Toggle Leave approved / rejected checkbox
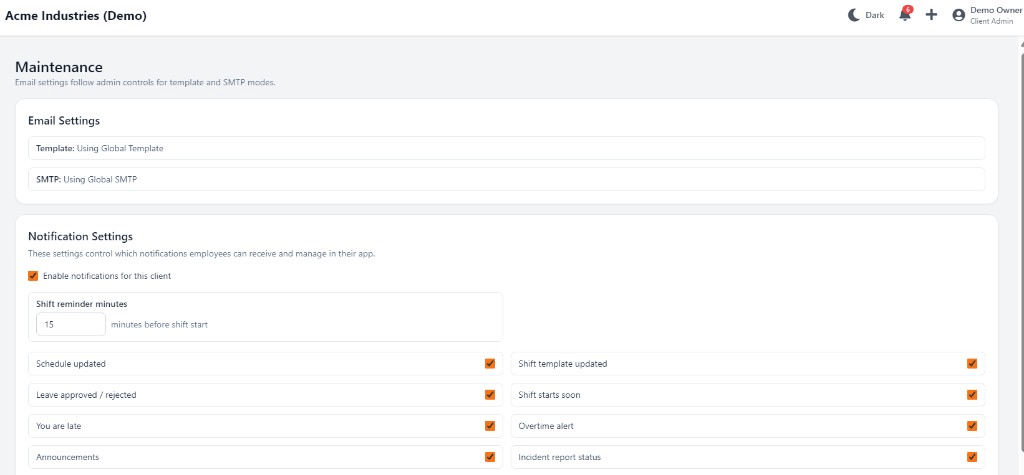The height and width of the screenshot is (475, 1024). click(x=490, y=395)
